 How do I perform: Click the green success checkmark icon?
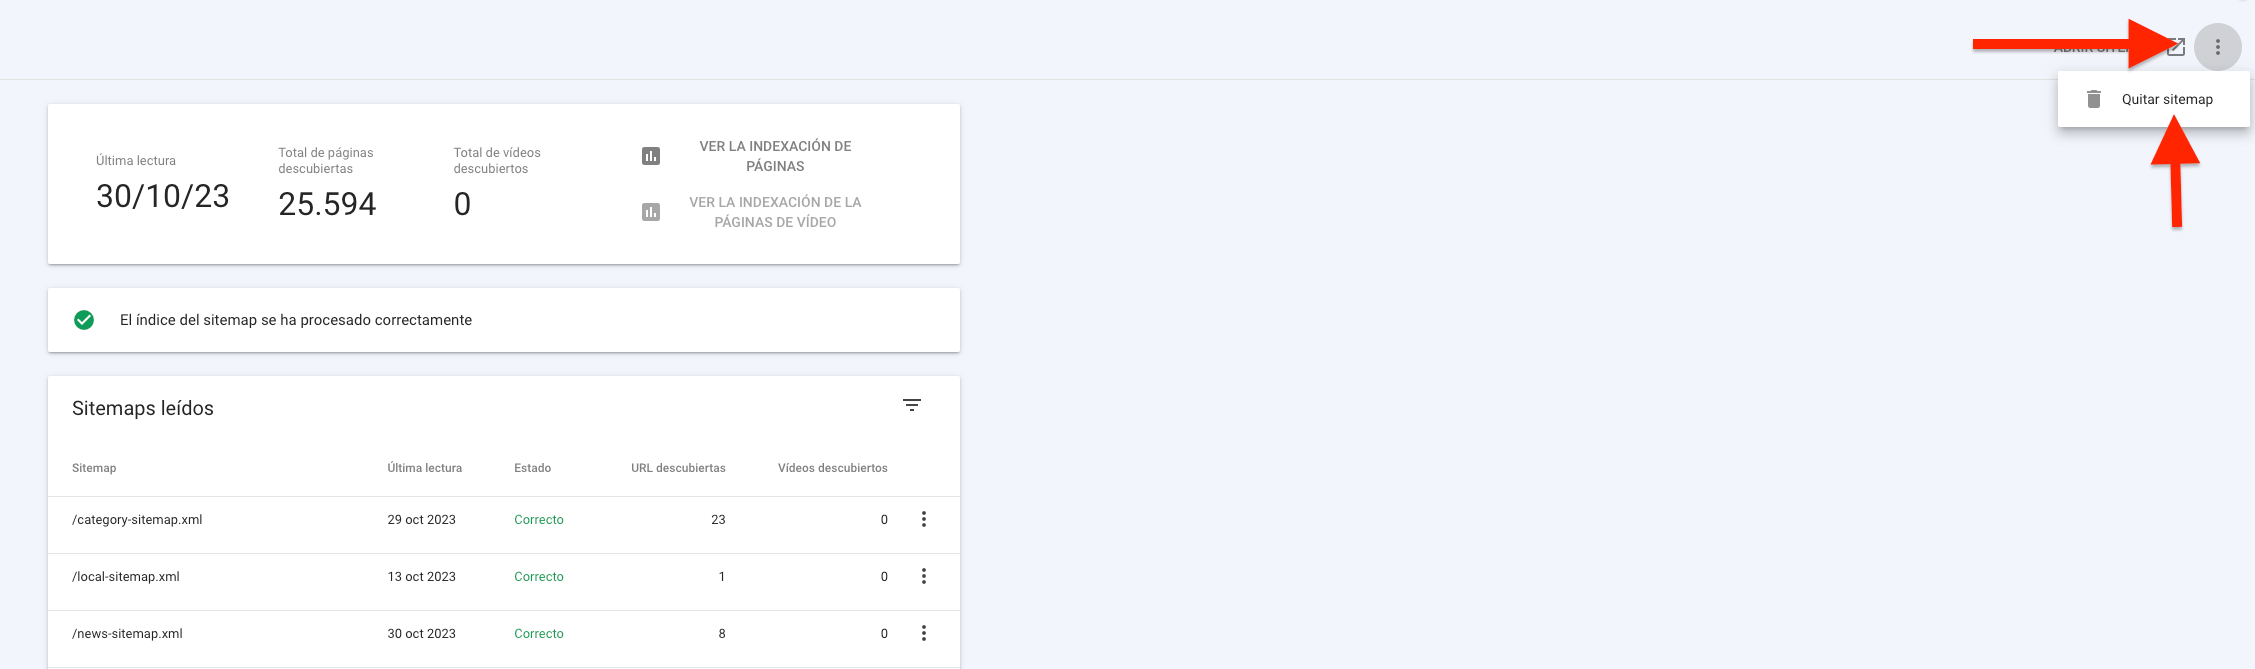[84, 320]
